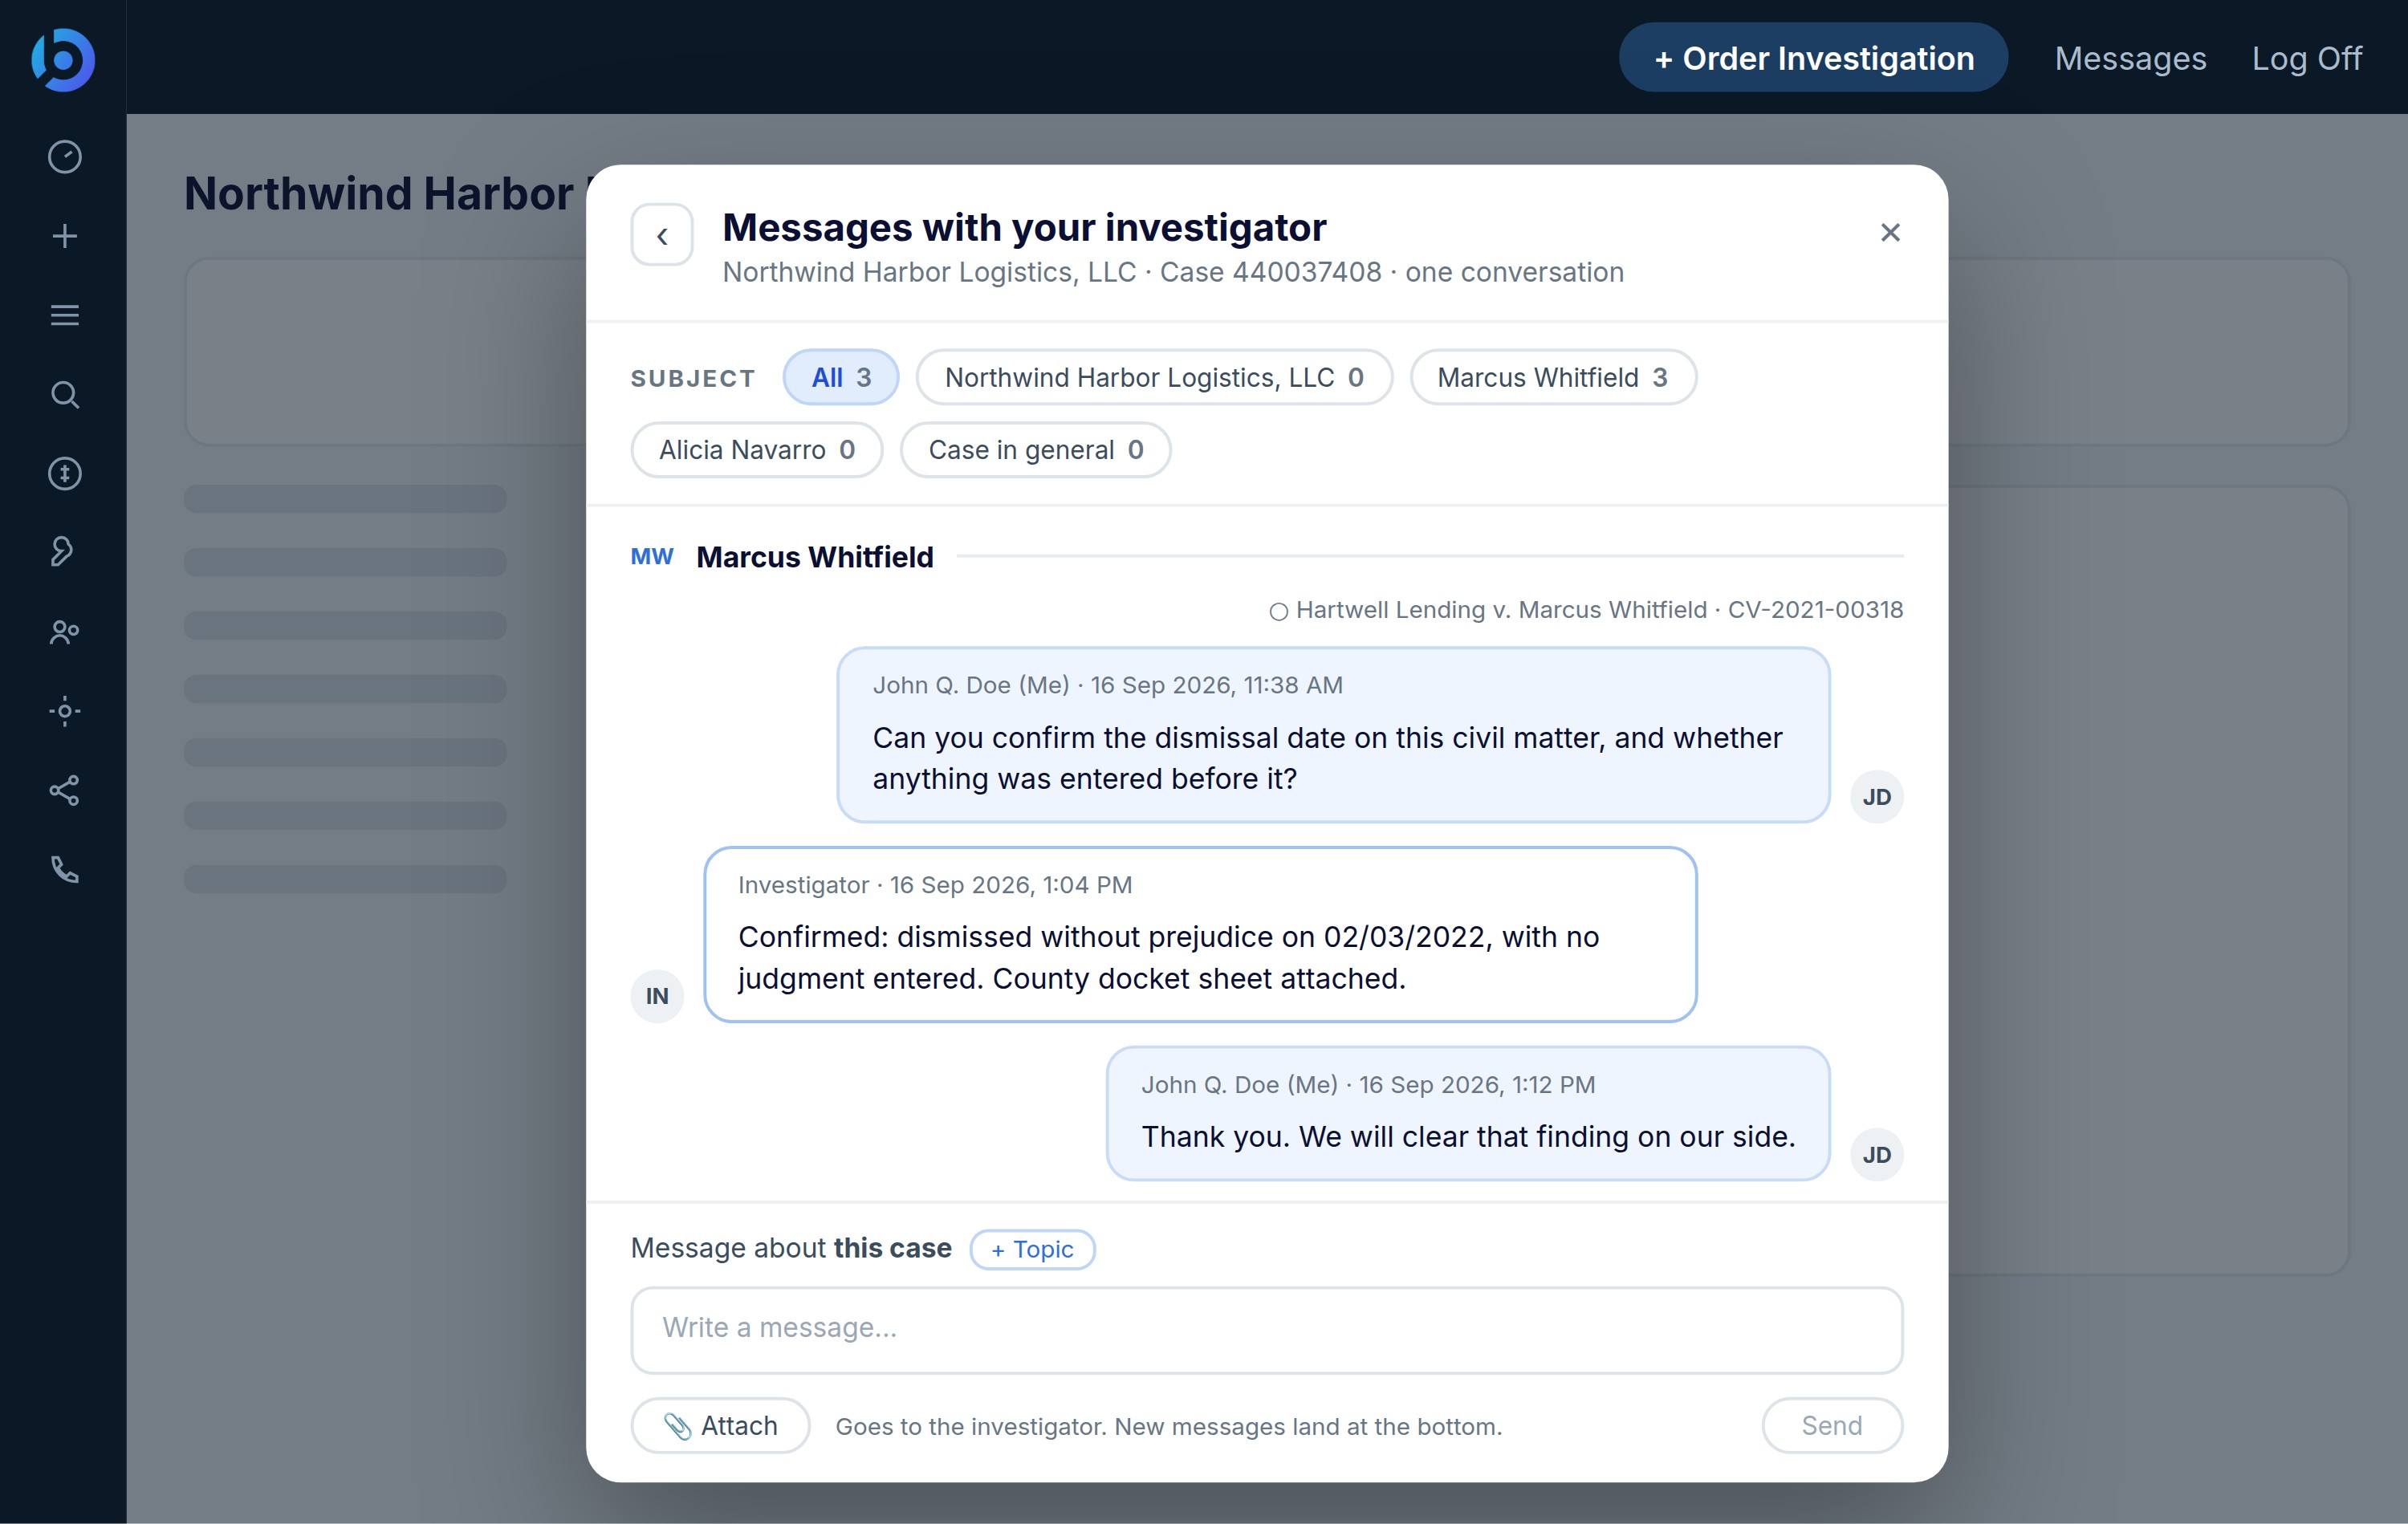
Task: Open the people/users sidebar icon
Action: click(x=65, y=632)
